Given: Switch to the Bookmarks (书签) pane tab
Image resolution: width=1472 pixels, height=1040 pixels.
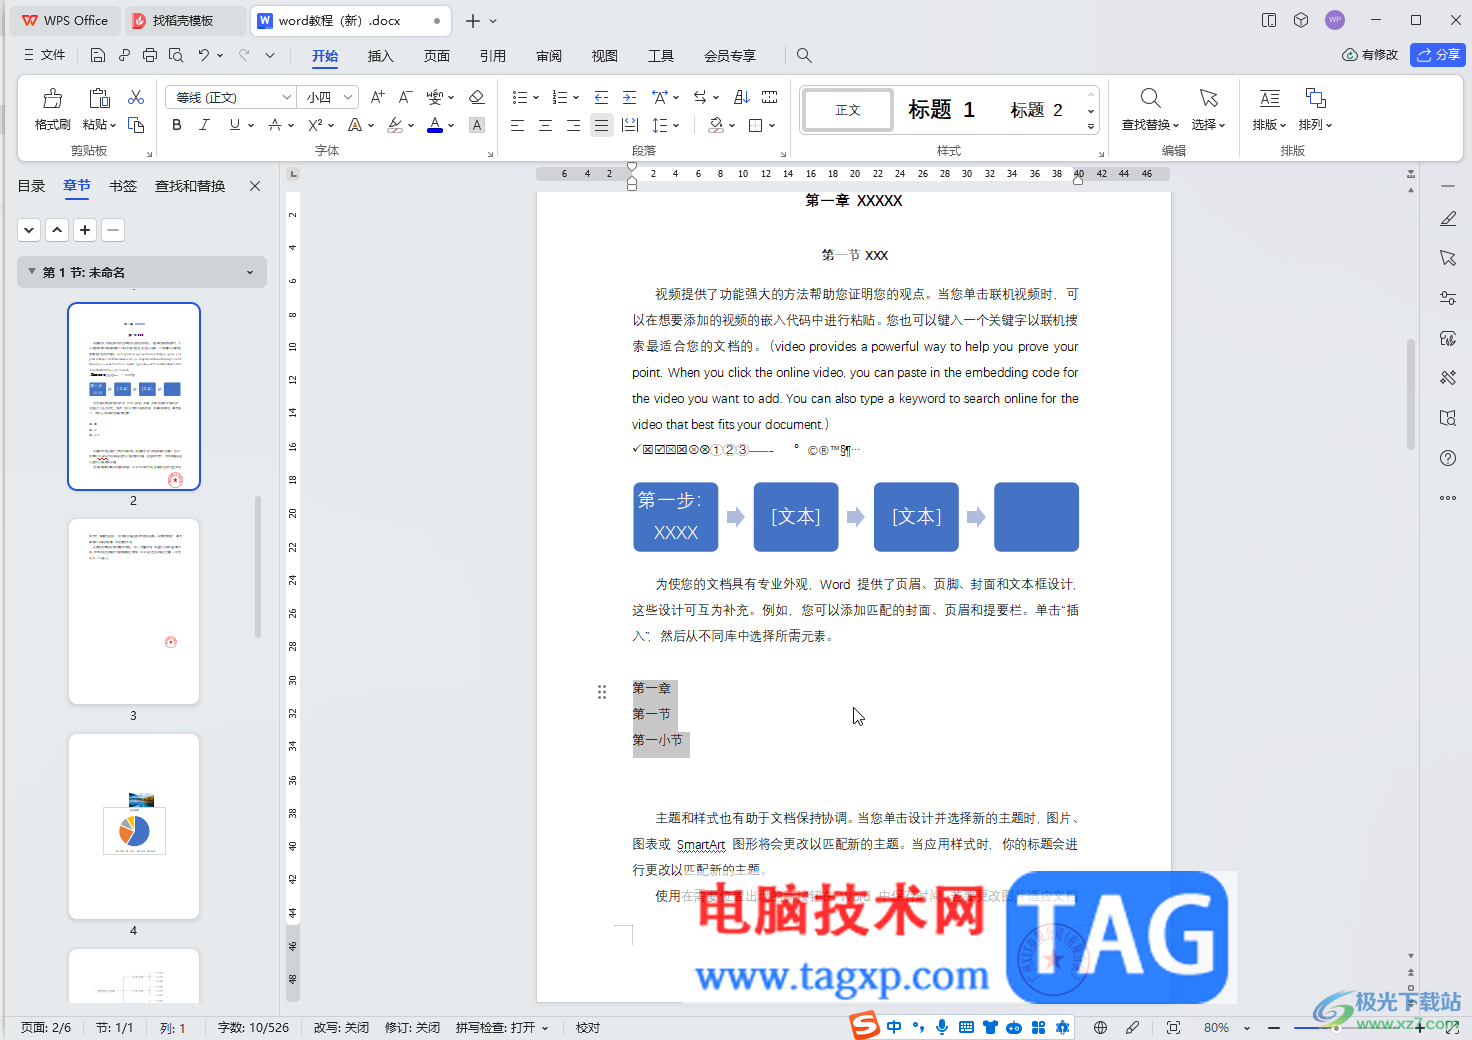Looking at the screenshot, I should pyautogui.click(x=123, y=186).
